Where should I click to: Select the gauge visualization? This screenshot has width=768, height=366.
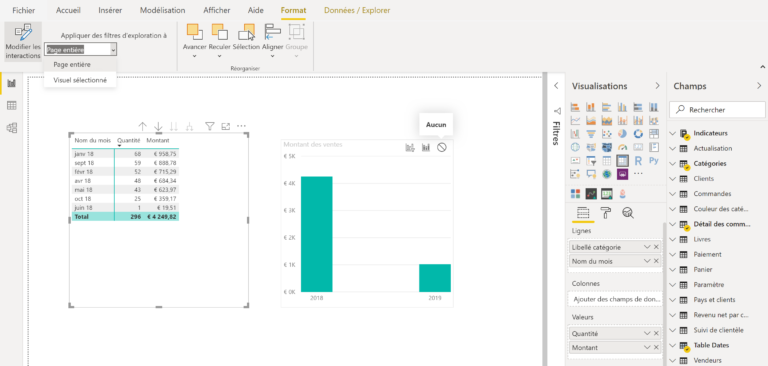[x=622, y=147]
